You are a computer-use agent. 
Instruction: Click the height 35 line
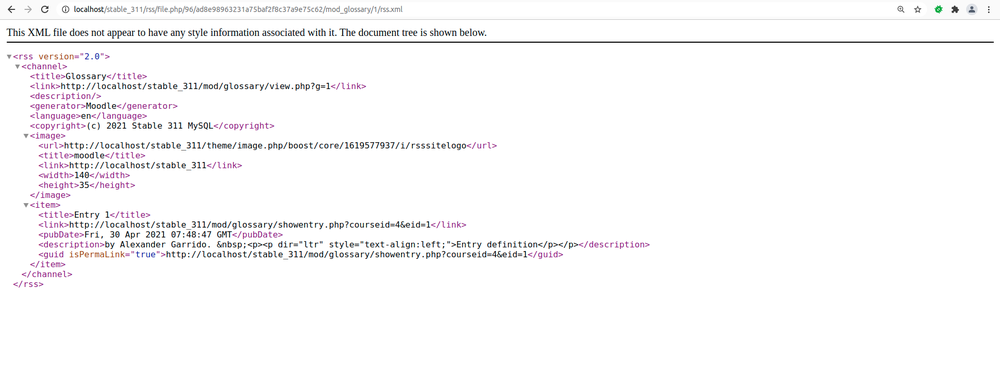point(86,185)
